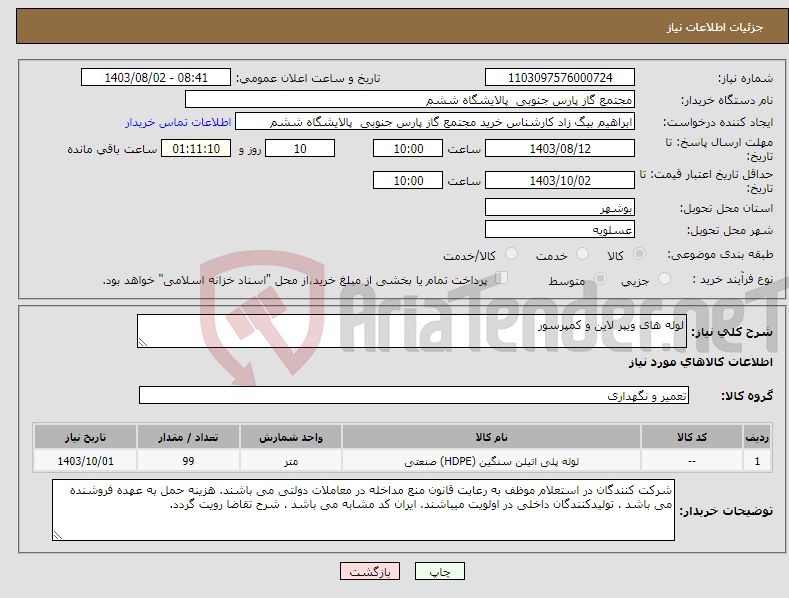Click the need date cell 1403/10/01
This screenshot has height=598, width=789.
86,461
